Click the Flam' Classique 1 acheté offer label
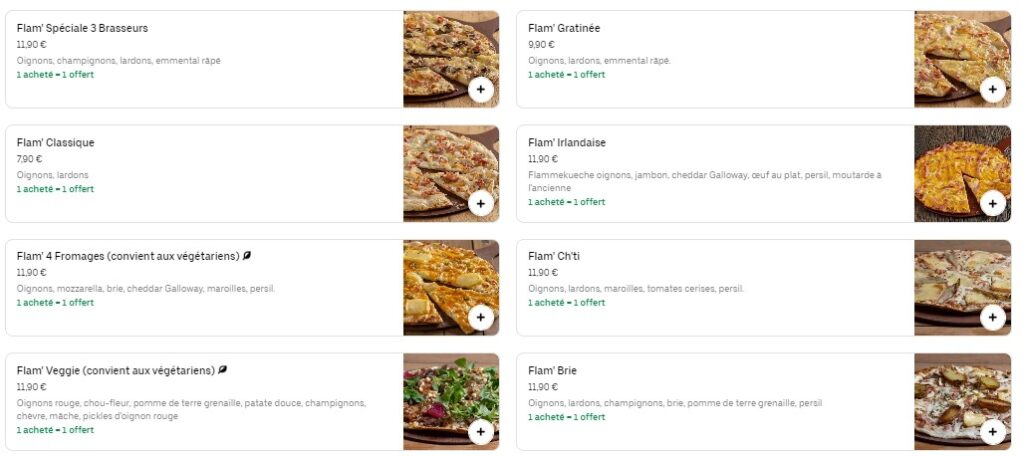 coord(55,189)
